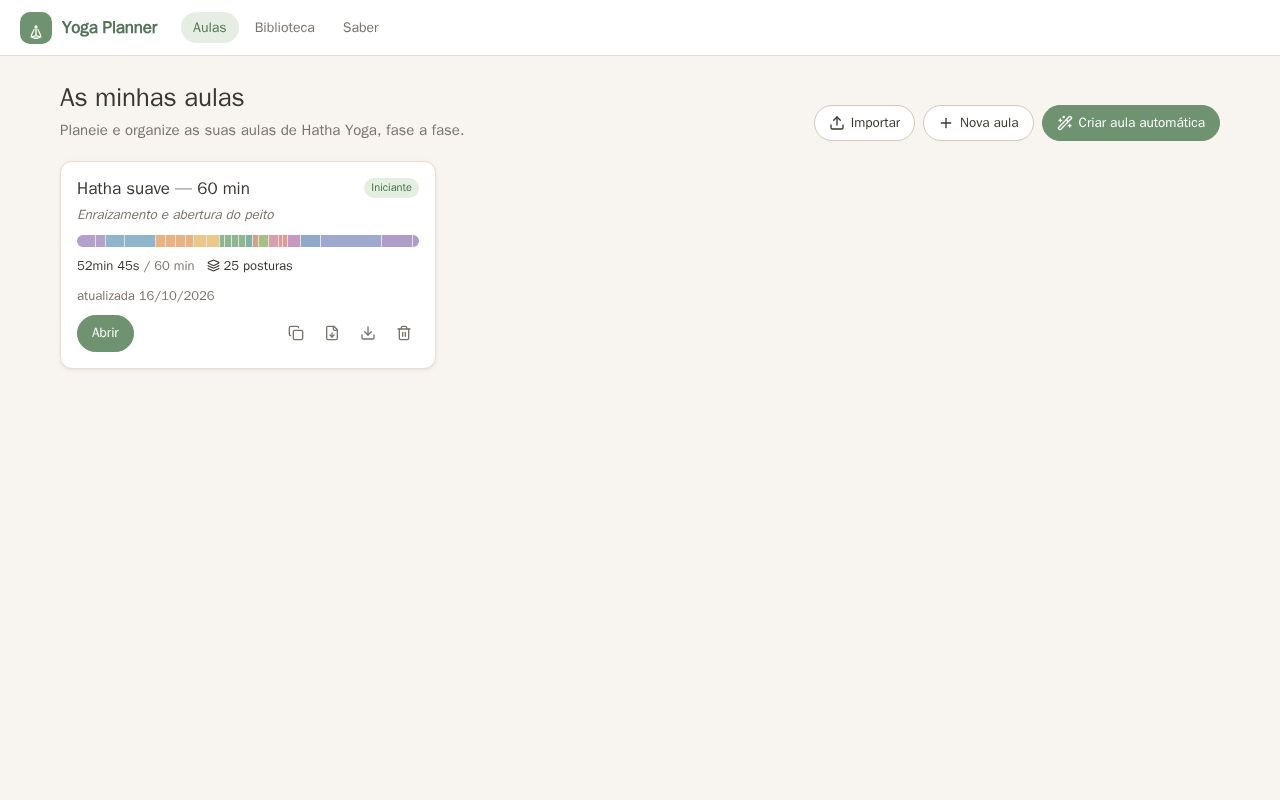Click the "Yoga Planner" app name
The height and width of the screenshot is (800, 1280).
[109, 28]
